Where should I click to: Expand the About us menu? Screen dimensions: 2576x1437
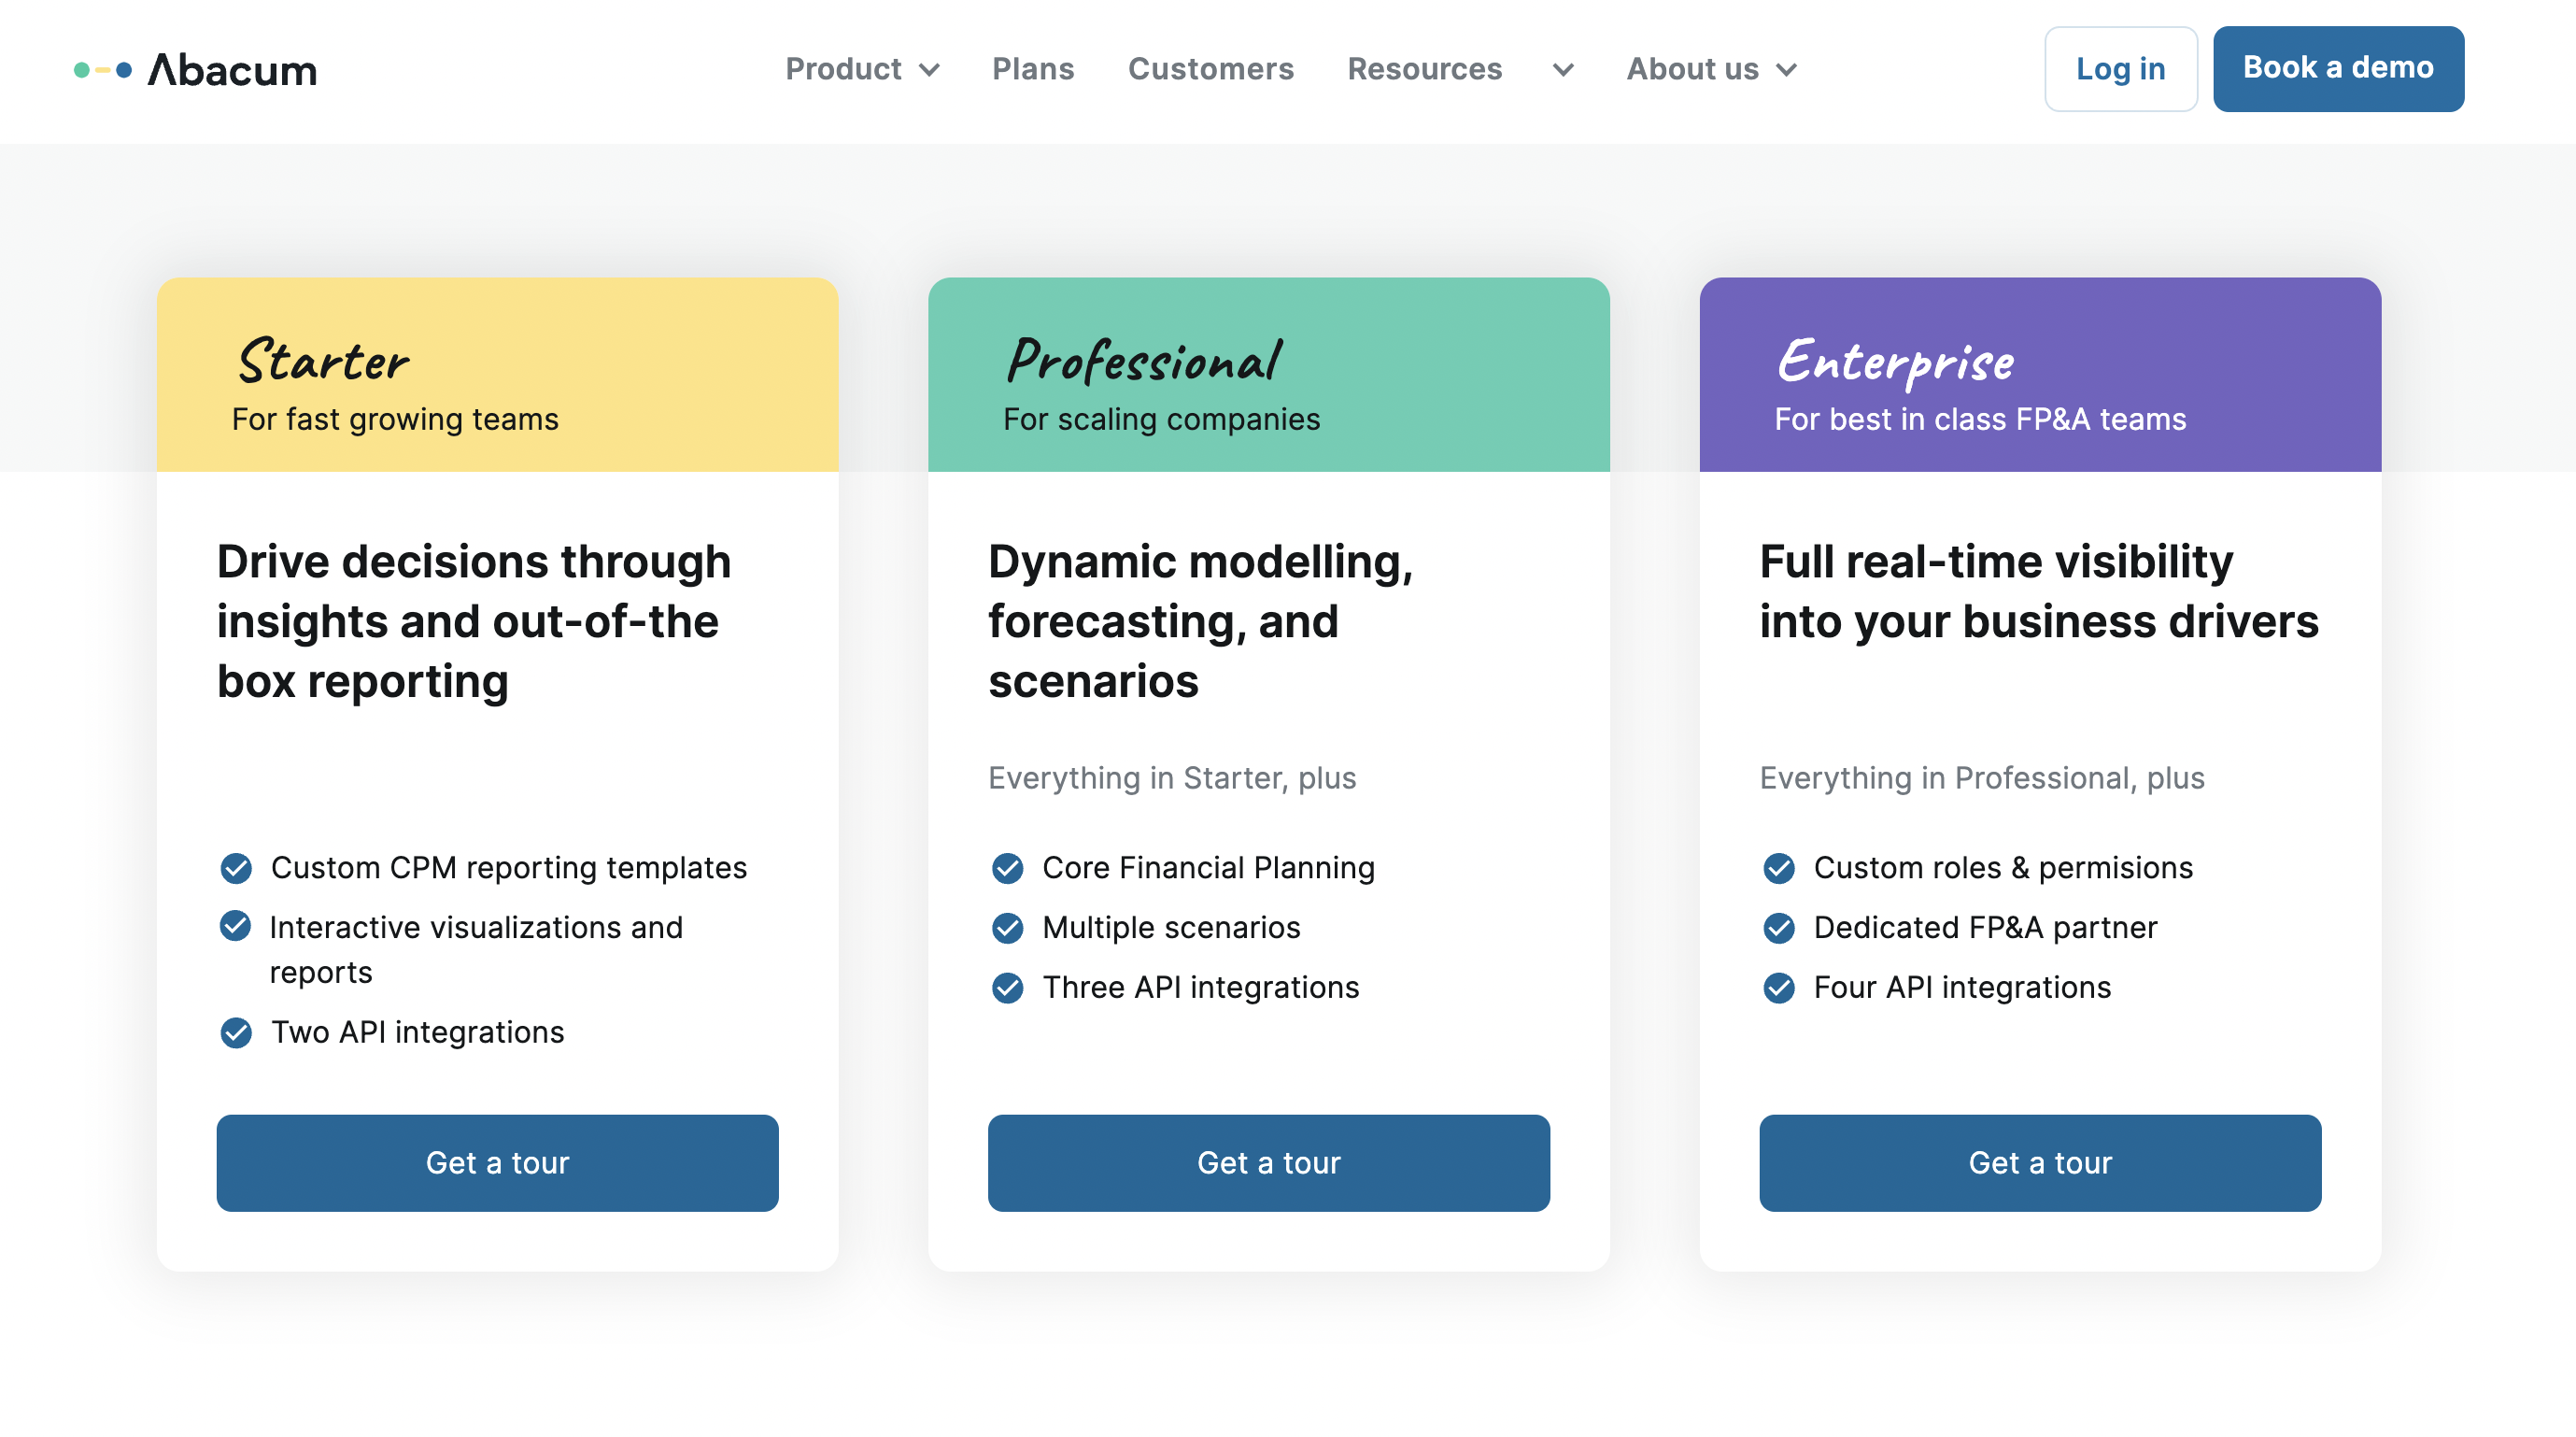point(1712,69)
